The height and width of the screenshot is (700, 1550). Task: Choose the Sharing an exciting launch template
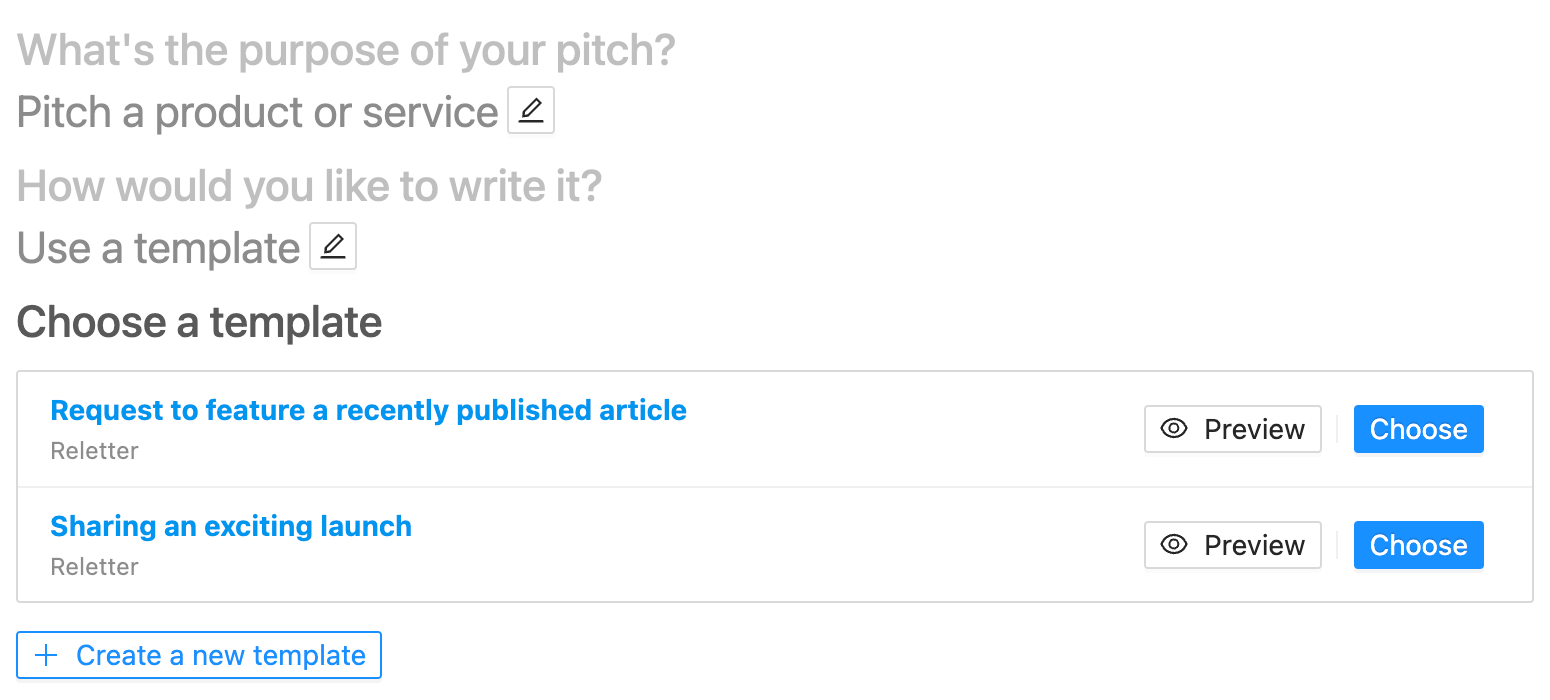[x=1418, y=545]
